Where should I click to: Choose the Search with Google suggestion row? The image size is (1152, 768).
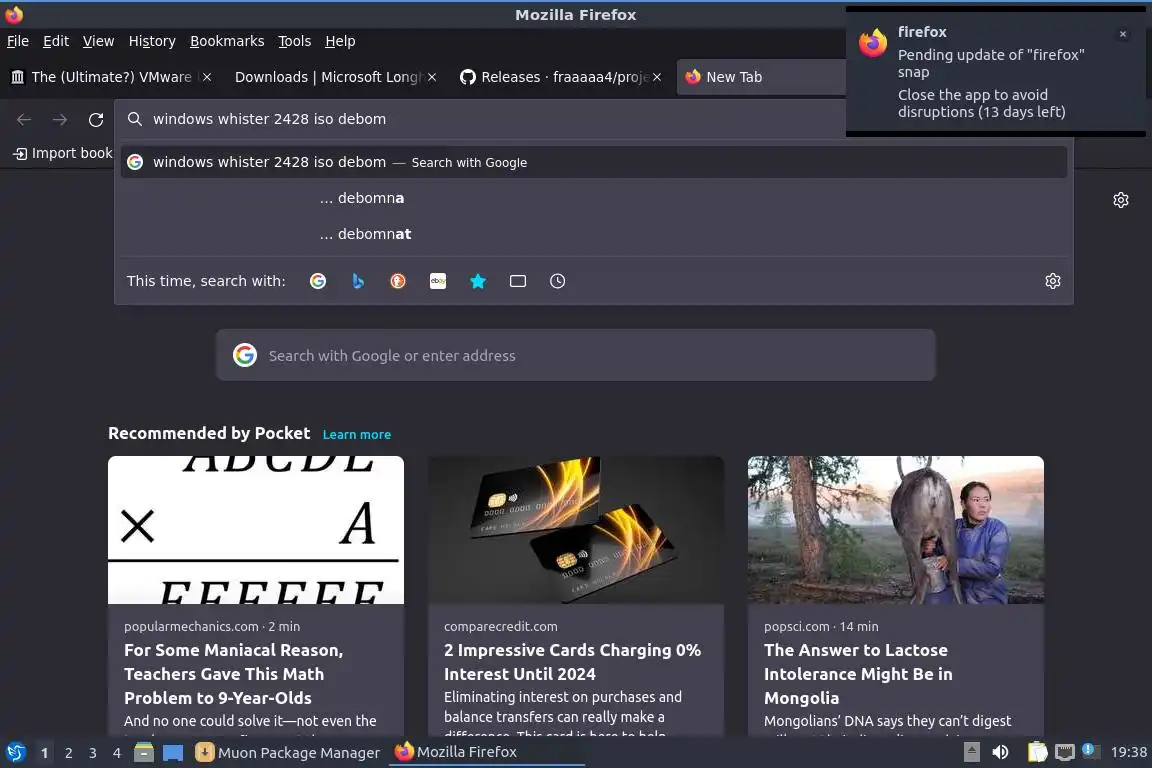[x=594, y=162]
